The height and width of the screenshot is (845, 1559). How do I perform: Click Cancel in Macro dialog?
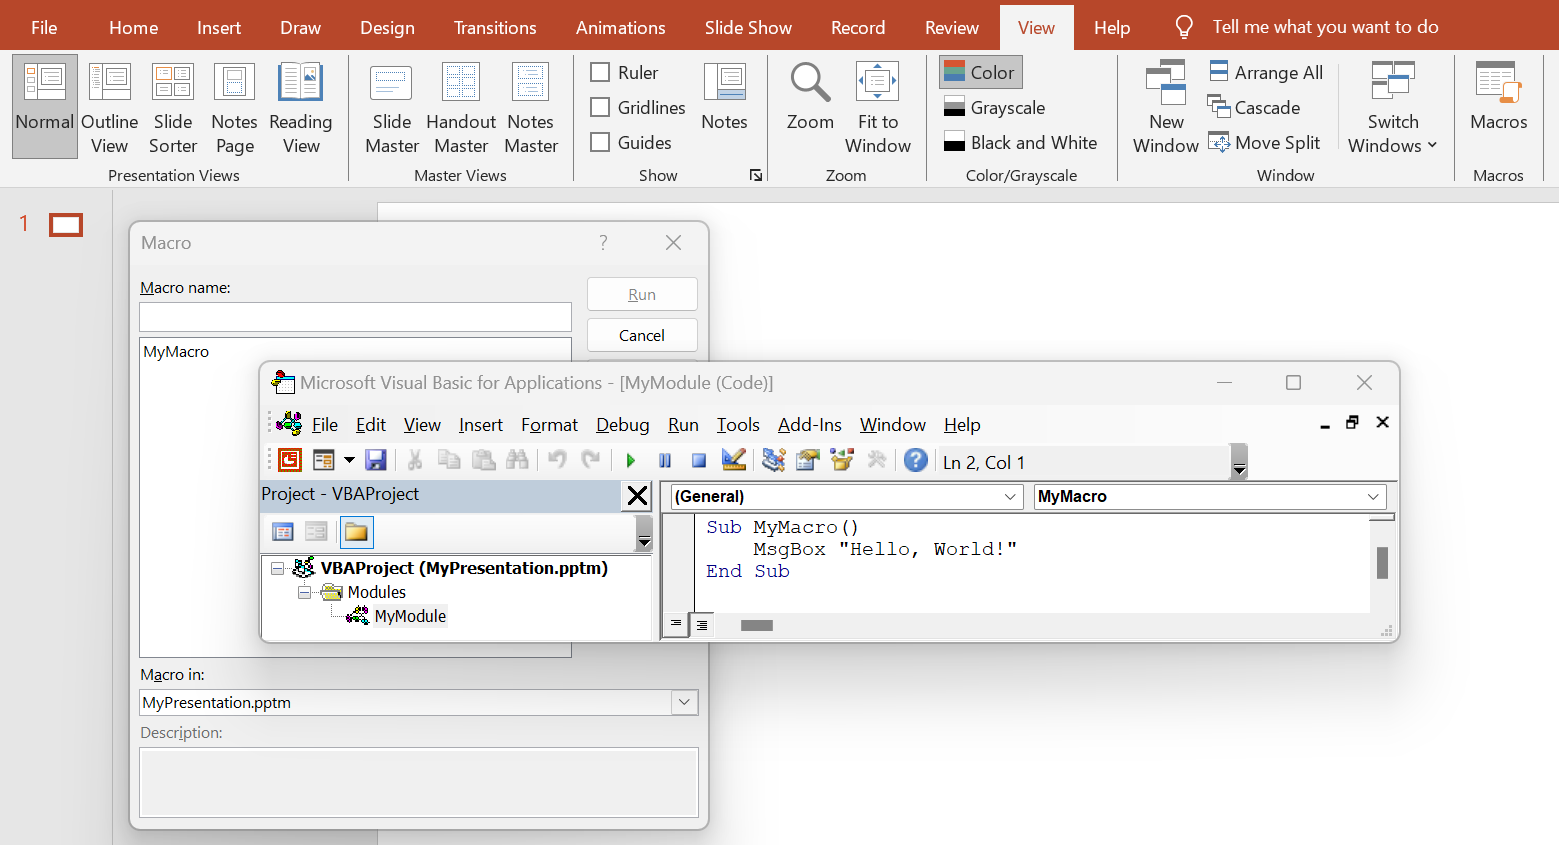[x=642, y=335]
